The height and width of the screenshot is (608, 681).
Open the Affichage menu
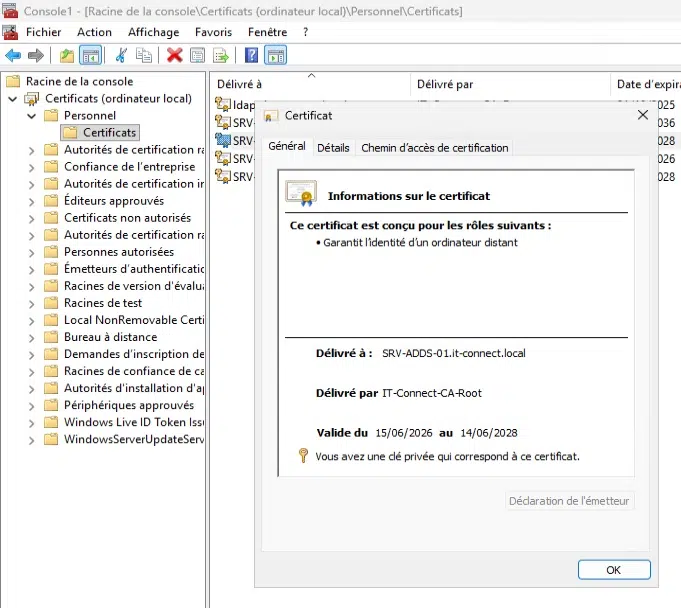click(153, 32)
